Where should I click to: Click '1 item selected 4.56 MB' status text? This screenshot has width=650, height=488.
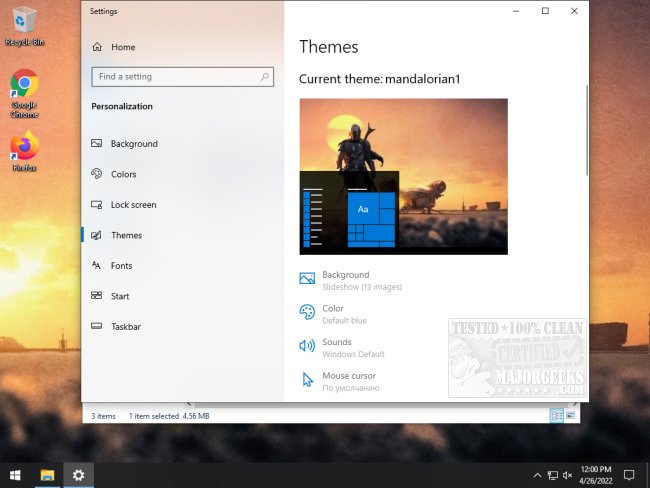169,416
